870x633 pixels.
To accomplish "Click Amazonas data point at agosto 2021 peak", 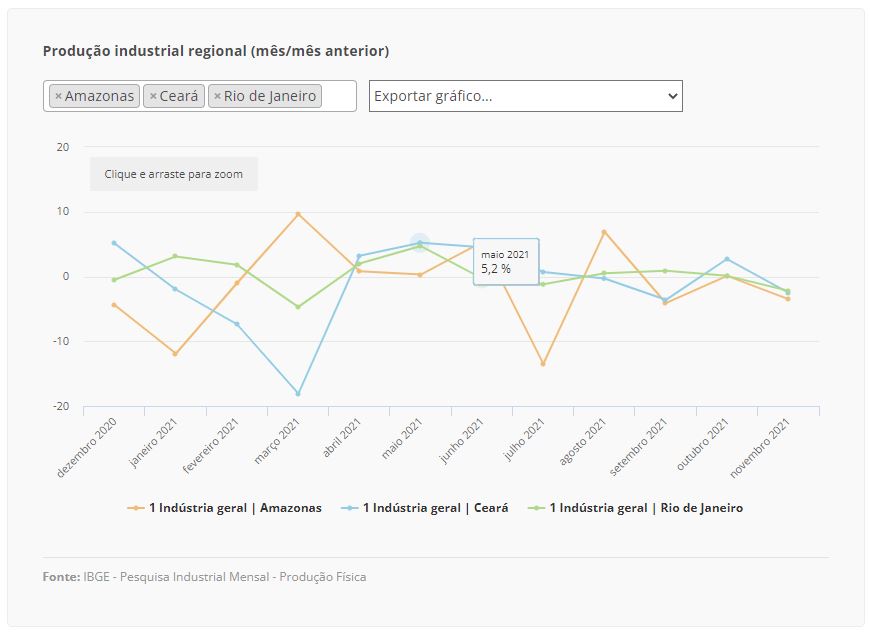I will pyautogui.click(x=604, y=232).
